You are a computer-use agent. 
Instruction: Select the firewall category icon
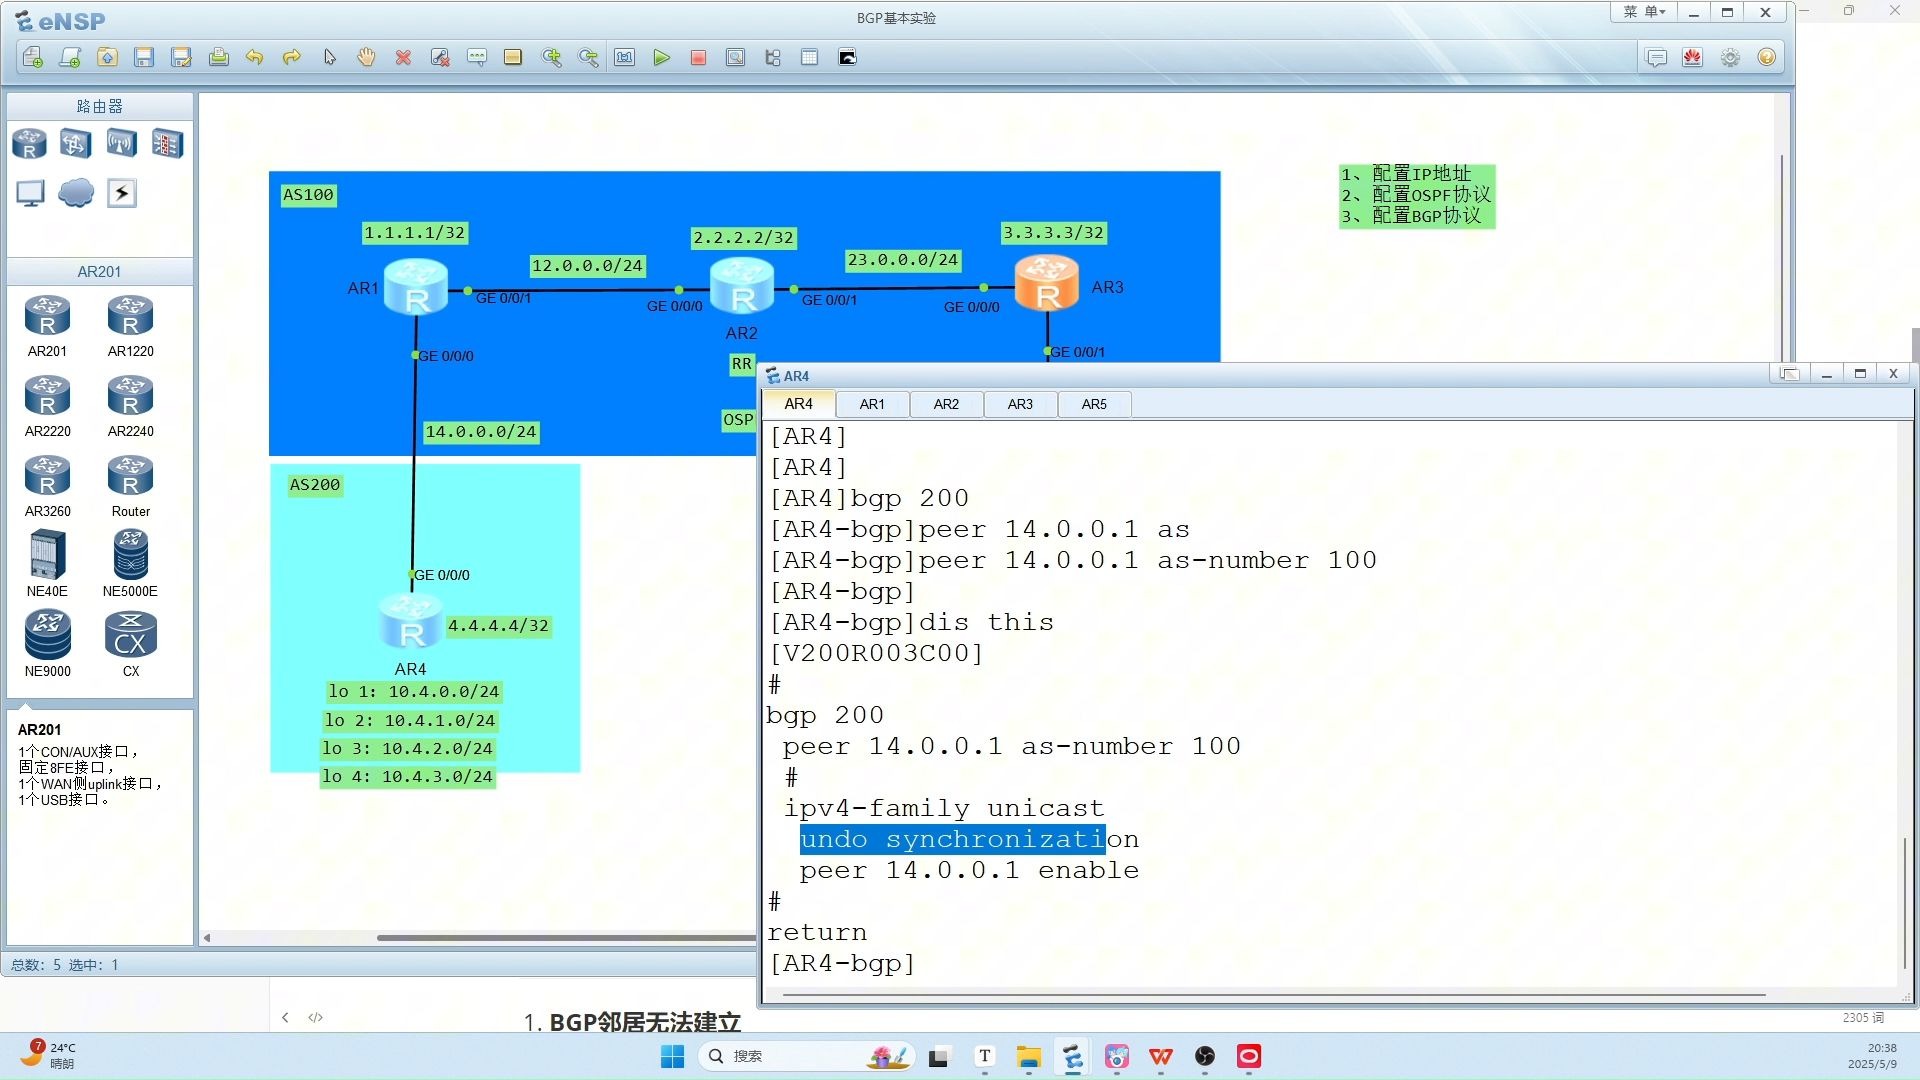point(167,144)
